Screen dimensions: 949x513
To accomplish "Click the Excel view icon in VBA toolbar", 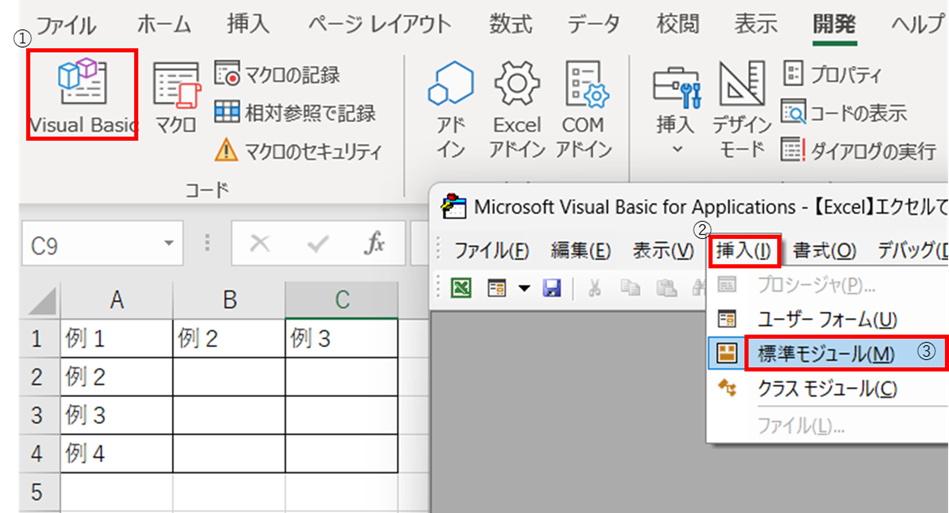I will tap(461, 289).
